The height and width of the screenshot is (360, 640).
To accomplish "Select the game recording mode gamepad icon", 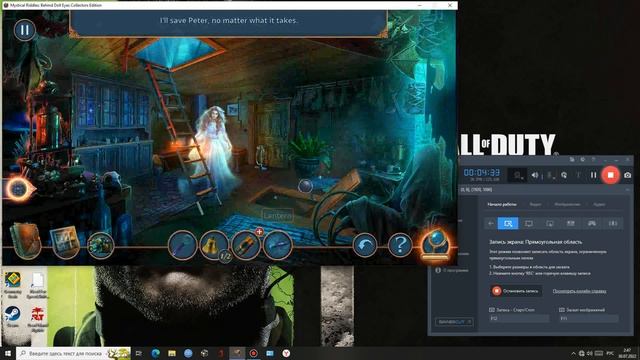I will tap(592, 223).
